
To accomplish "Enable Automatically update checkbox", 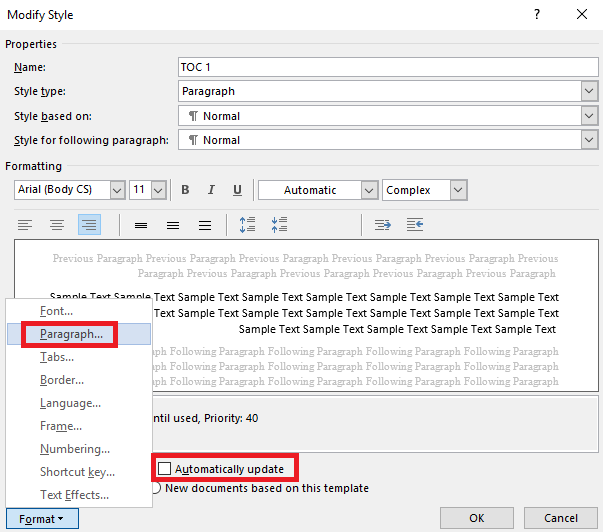I will coord(165,469).
